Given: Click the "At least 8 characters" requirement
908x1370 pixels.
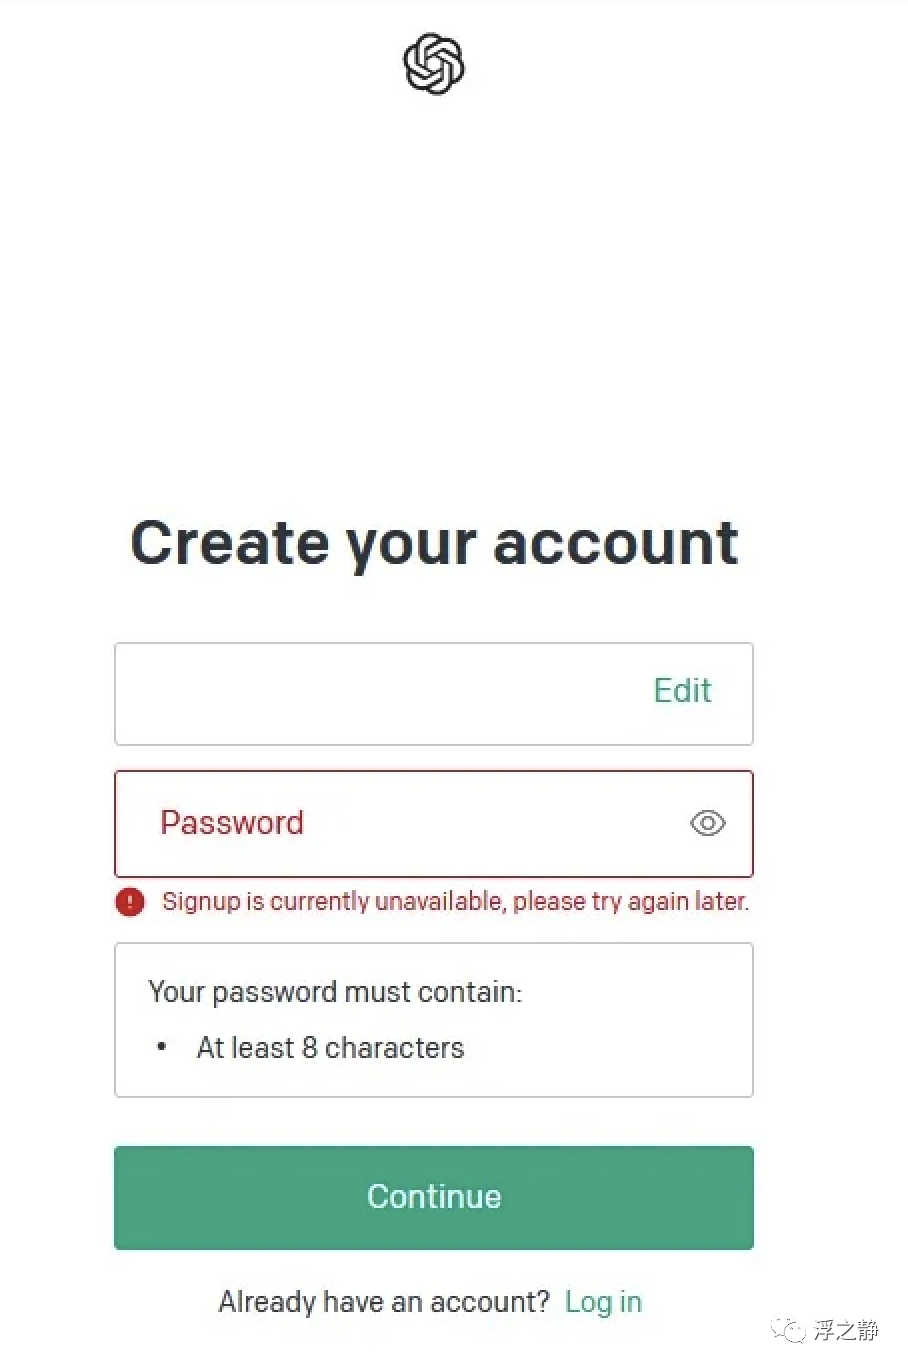Looking at the screenshot, I should 330,1048.
